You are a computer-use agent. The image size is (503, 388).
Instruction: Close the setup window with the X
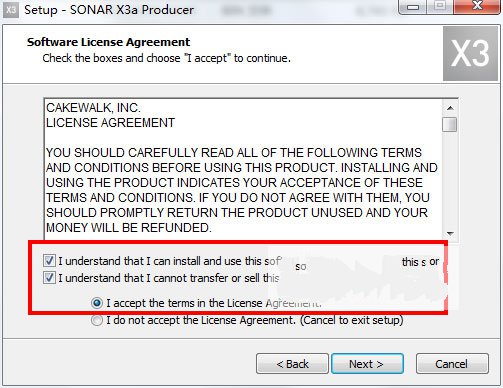(478, 6)
